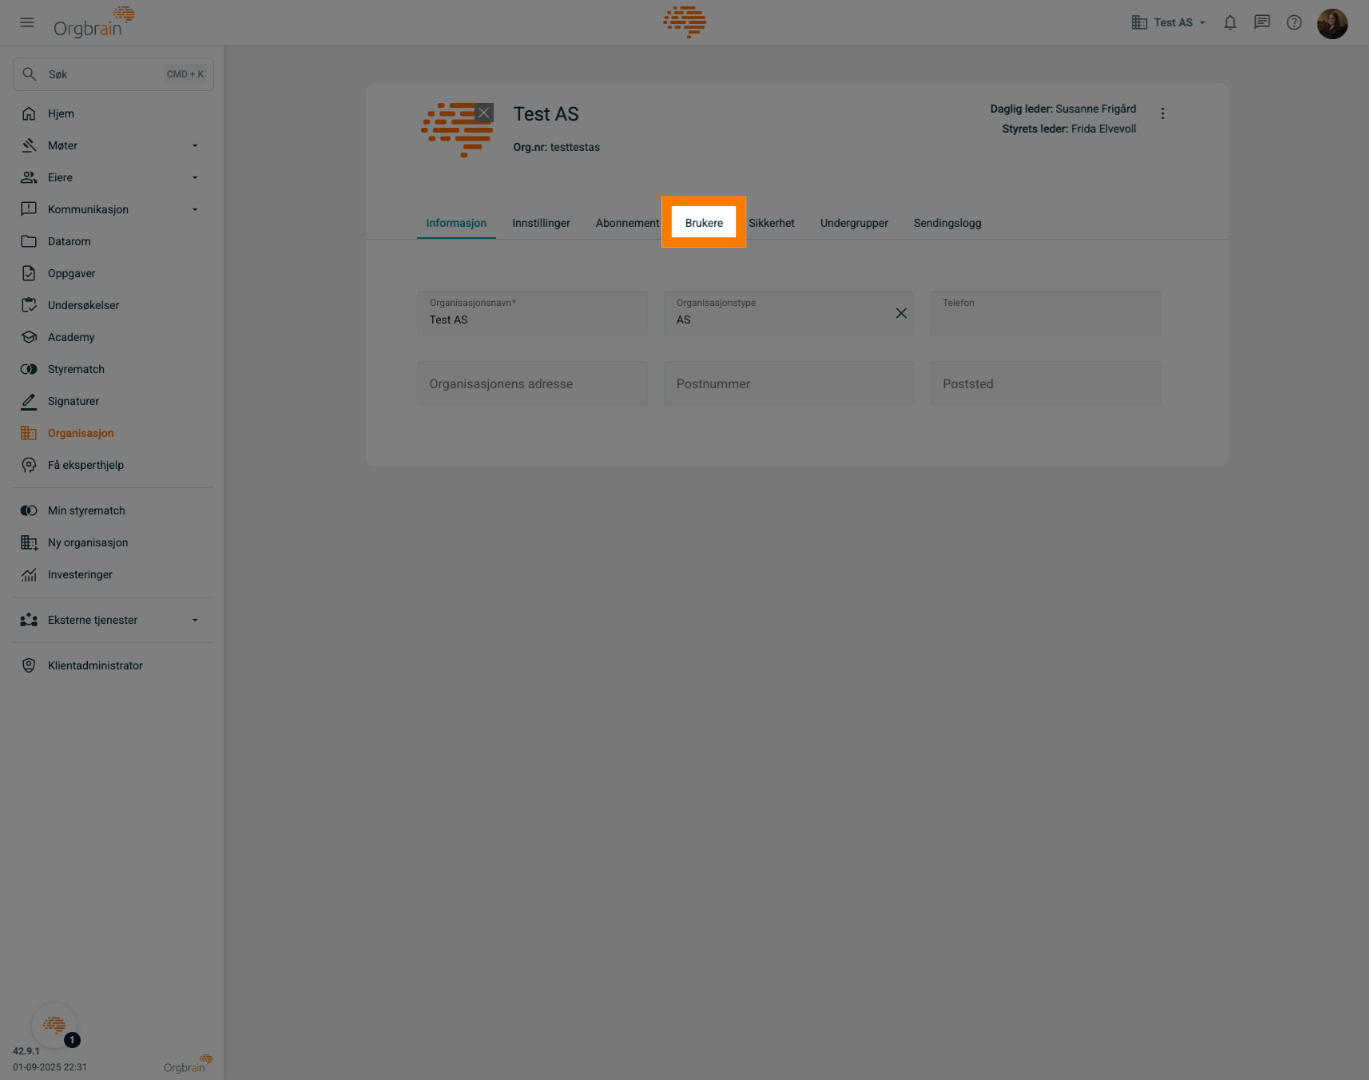Screen dimensions: 1369x1080
Task: Click the Orgbrain assistant bubble with badge
Action: coord(55,1025)
